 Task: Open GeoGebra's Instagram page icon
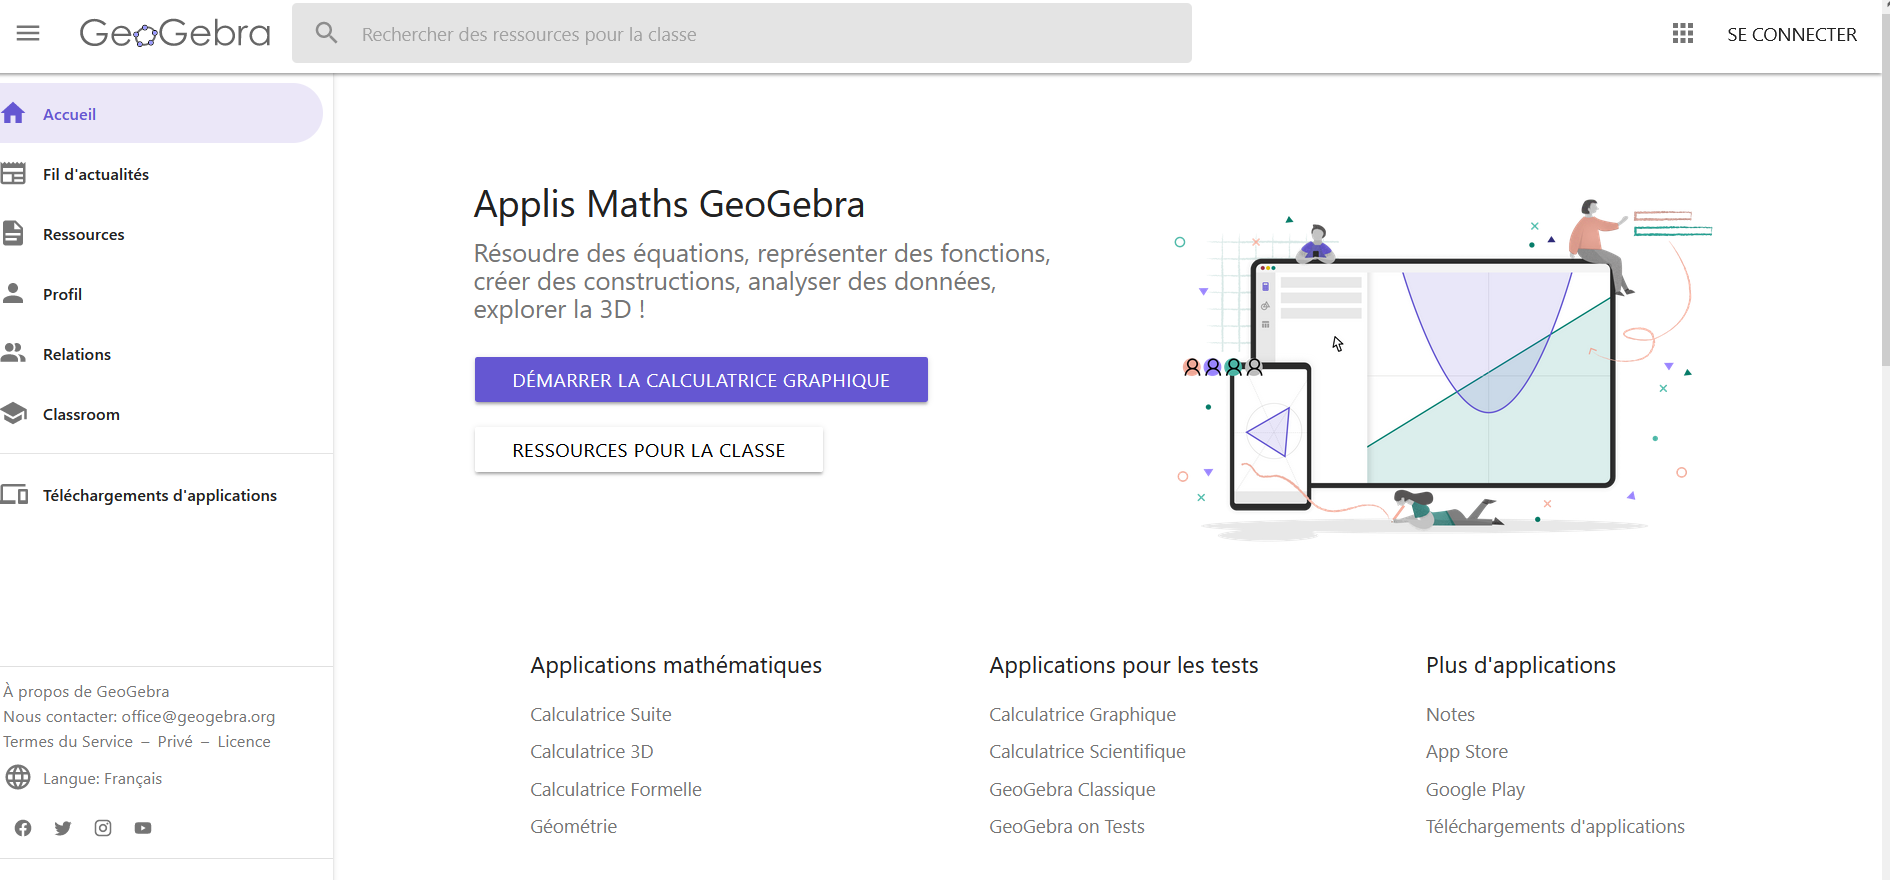(x=103, y=828)
